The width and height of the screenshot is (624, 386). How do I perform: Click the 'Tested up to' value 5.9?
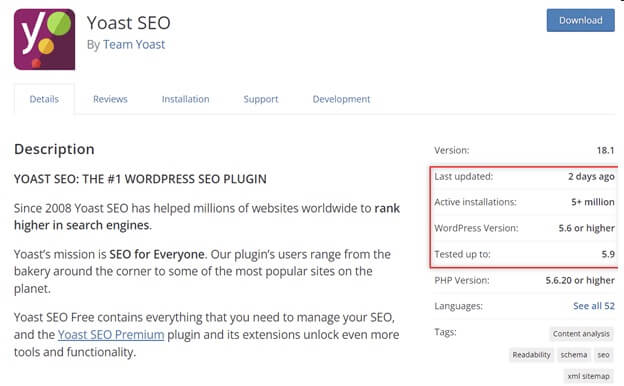[x=608, y=254]
